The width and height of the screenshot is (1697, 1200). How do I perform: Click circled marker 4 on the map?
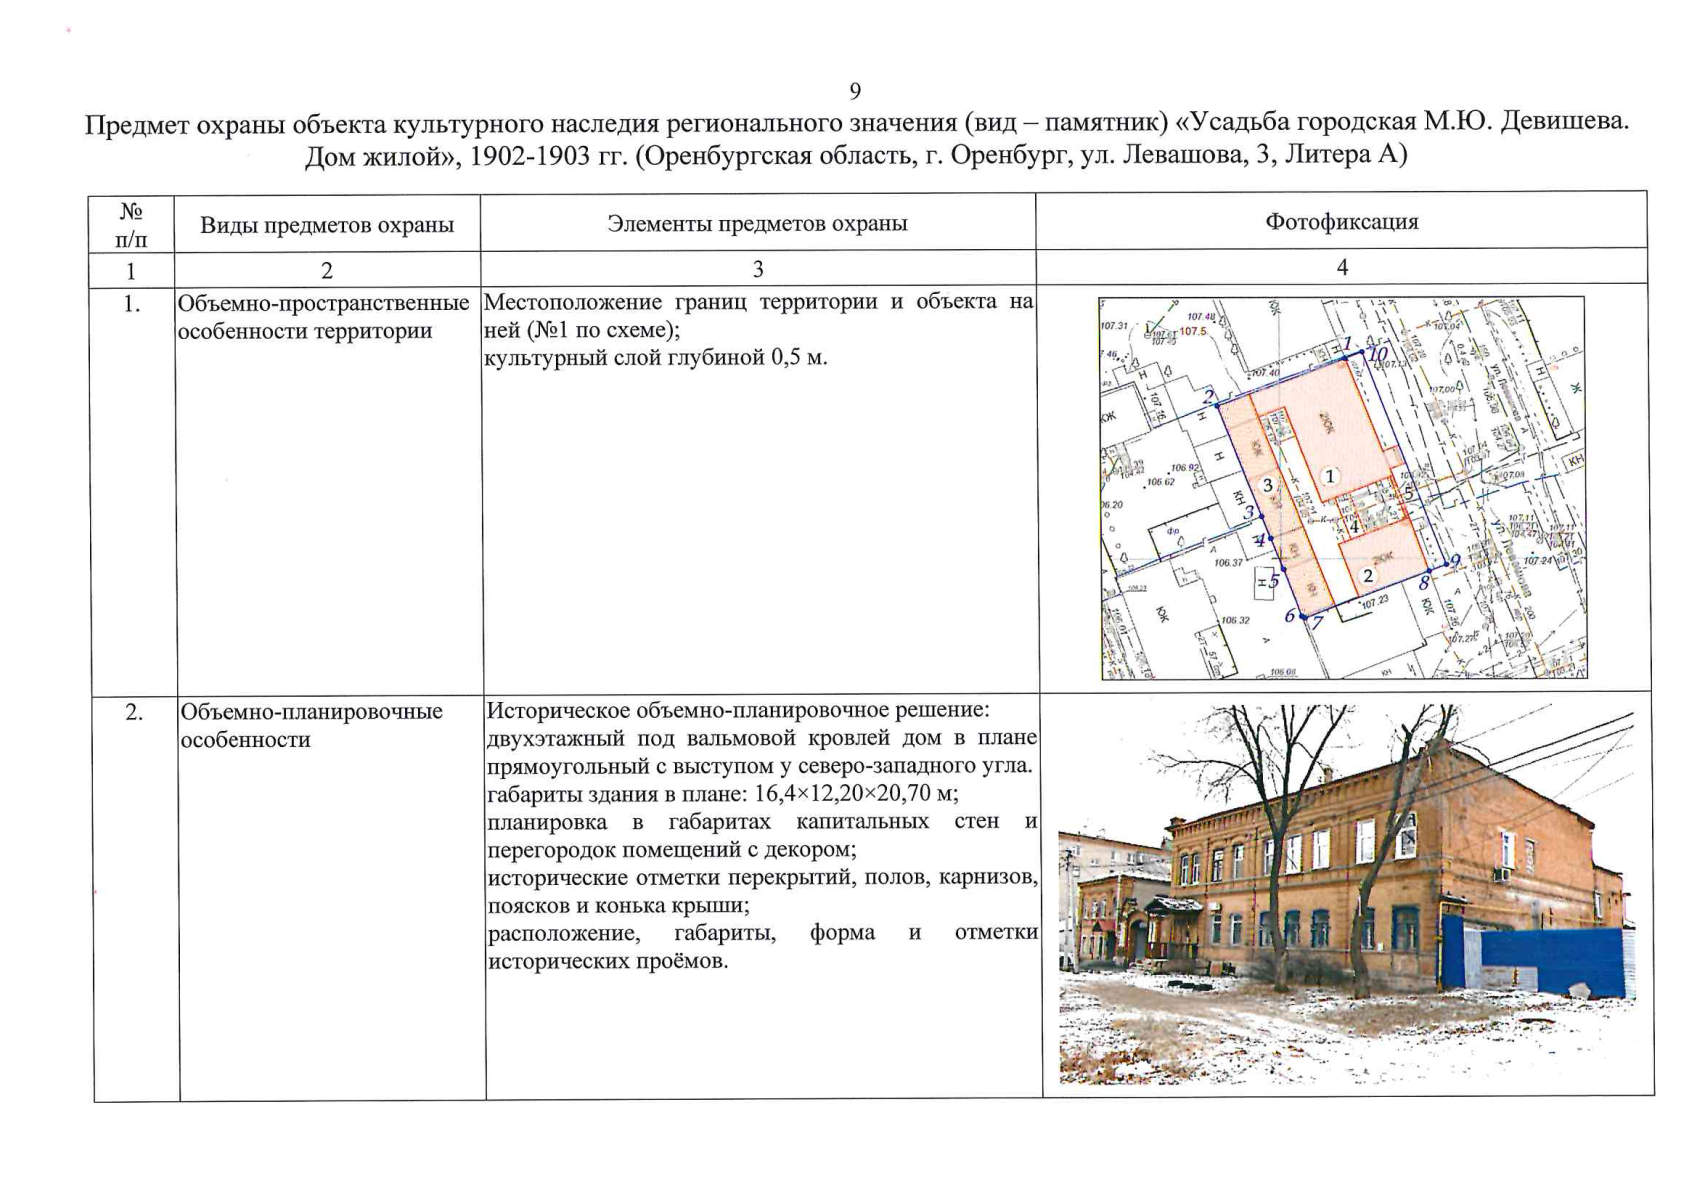[1354, 526]
